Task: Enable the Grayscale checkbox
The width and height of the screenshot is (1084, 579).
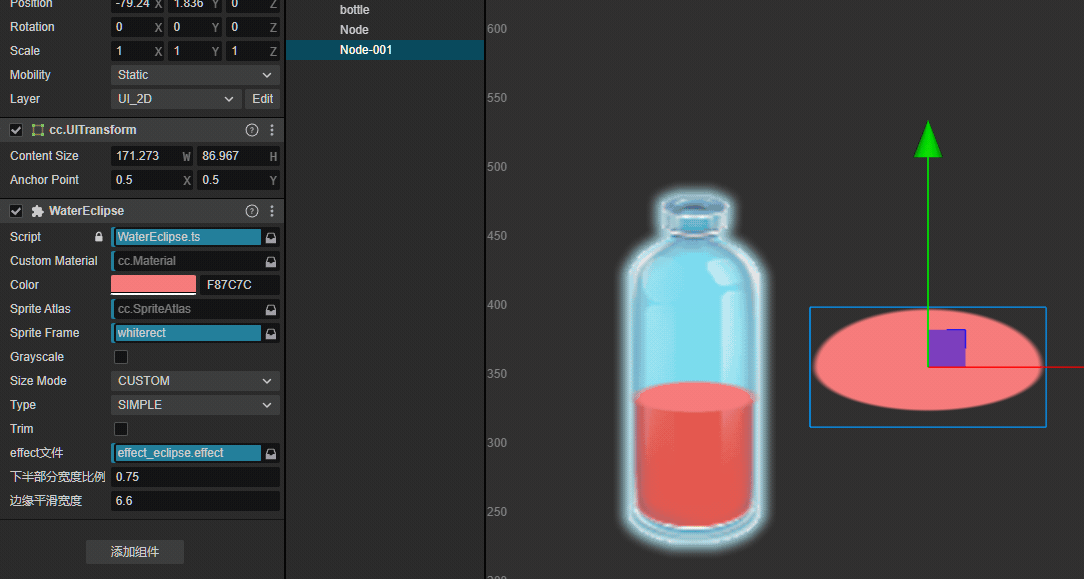Action: 121,357
